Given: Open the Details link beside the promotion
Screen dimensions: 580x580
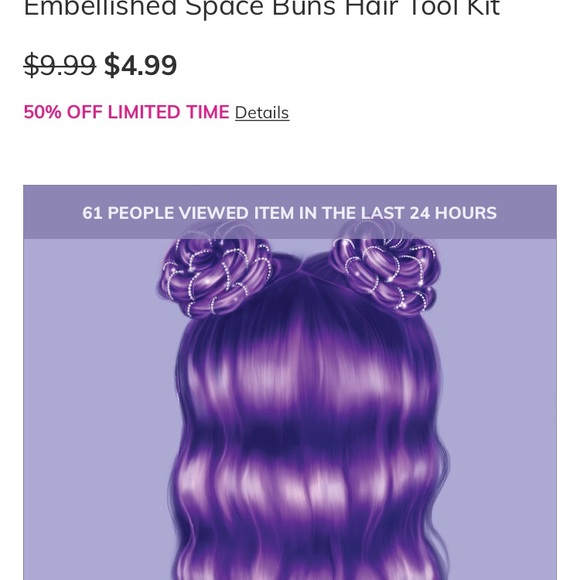Looking at the screenshot, I should pyautogui.click(x=262, y=112).
